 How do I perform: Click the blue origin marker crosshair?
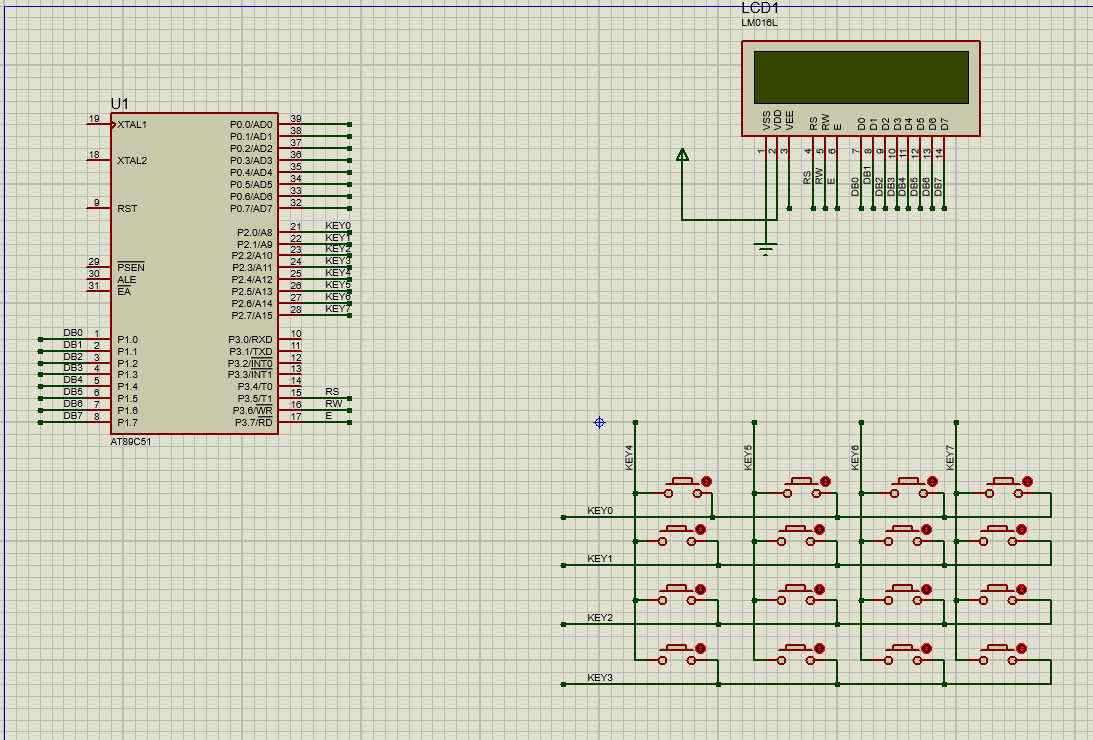[x=599, y=422]
